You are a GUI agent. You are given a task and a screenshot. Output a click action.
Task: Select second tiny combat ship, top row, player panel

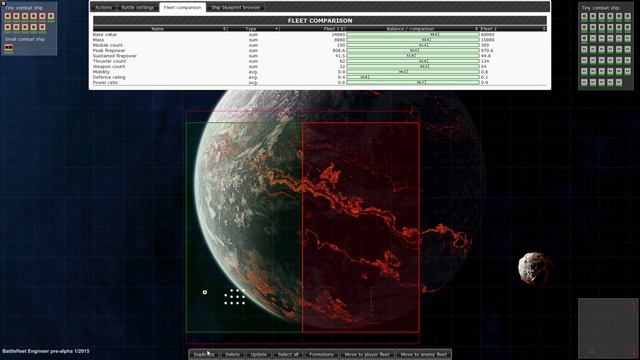[16, 16]
